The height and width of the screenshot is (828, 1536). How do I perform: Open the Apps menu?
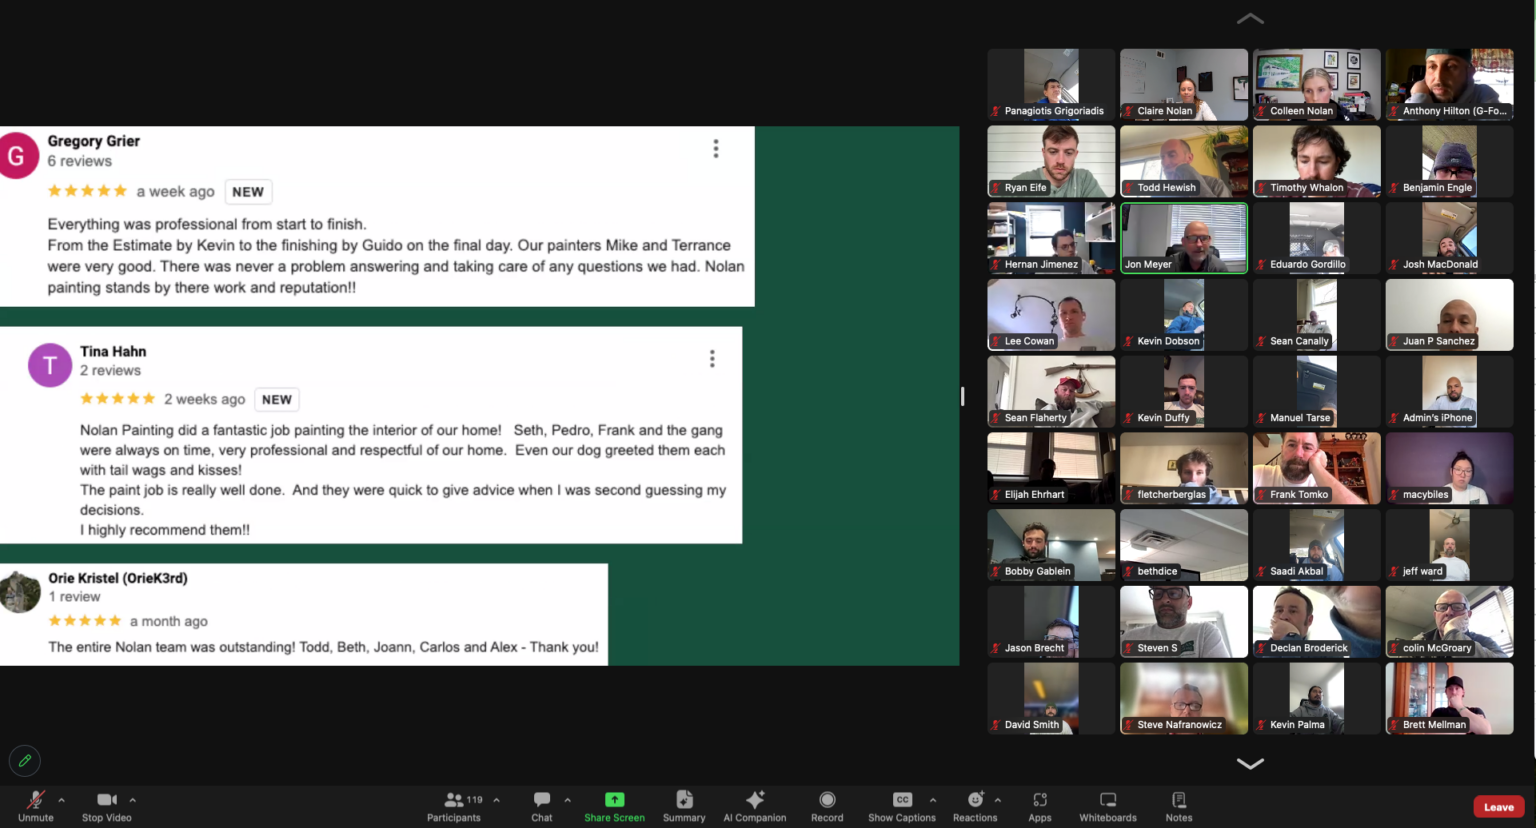tap(1040, 806)
